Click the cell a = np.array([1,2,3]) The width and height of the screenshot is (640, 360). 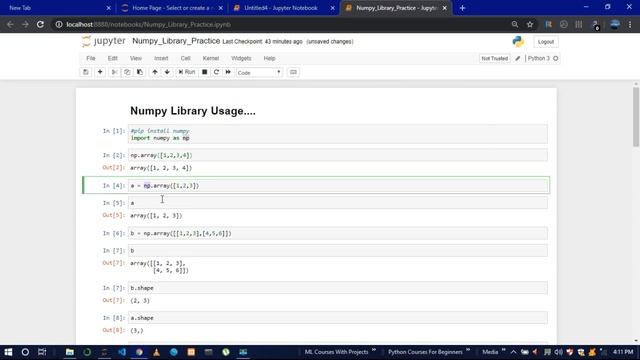(338, 185)
